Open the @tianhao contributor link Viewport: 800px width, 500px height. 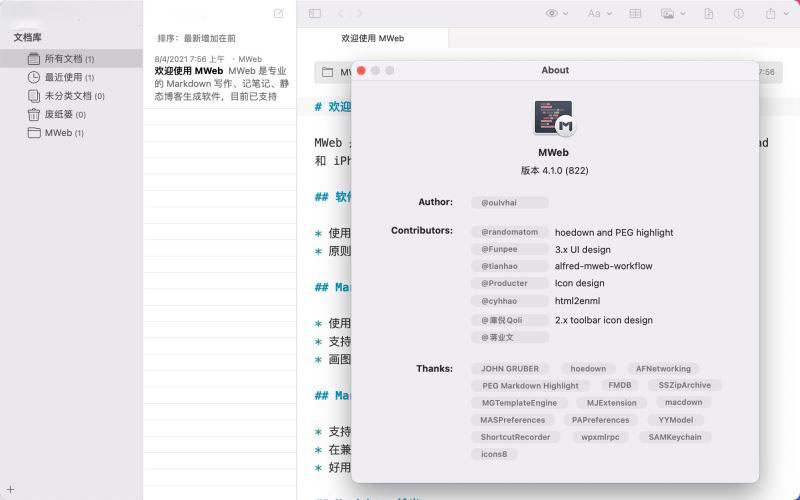[510, 266]
